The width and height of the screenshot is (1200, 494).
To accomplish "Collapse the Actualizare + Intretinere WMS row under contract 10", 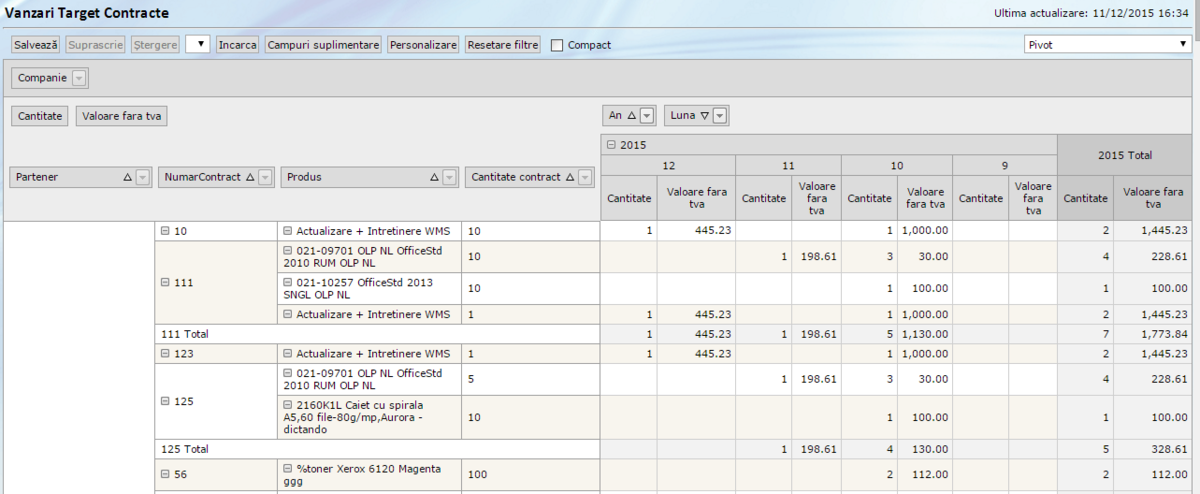I will (x=287, y=231).
